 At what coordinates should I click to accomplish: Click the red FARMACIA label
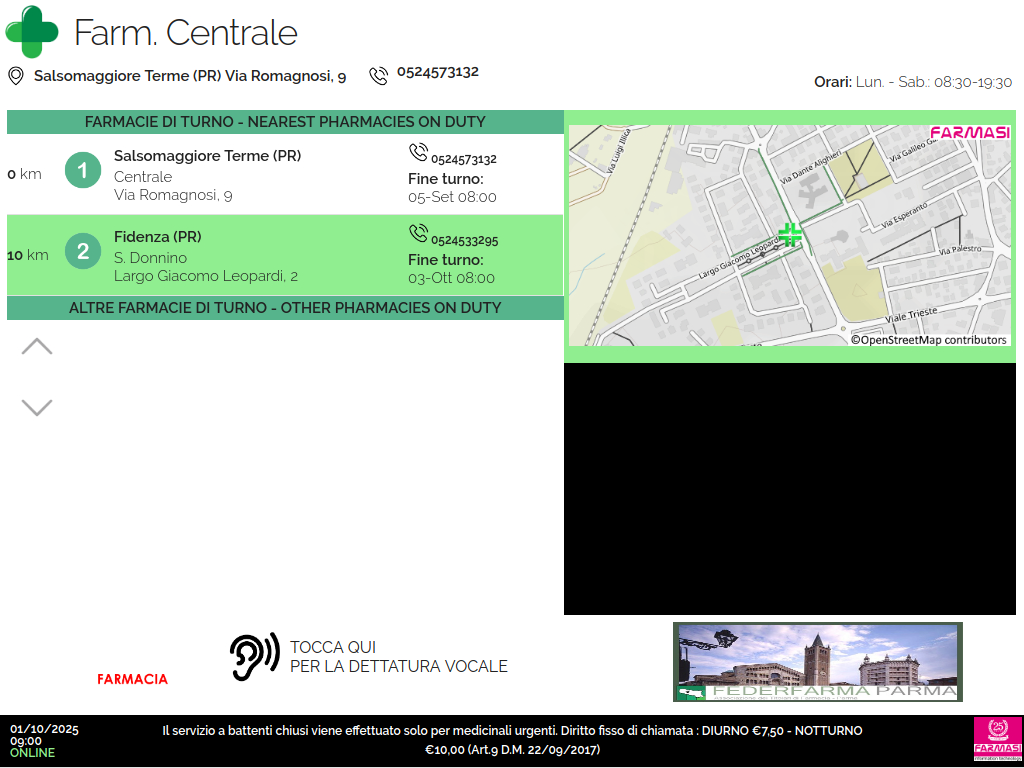tap(132, 680)
